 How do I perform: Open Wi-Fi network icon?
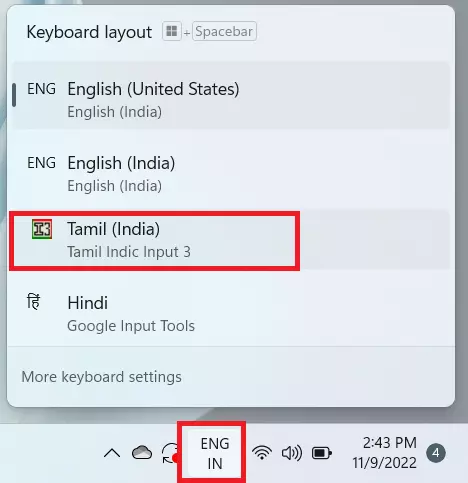pos(262,453)
